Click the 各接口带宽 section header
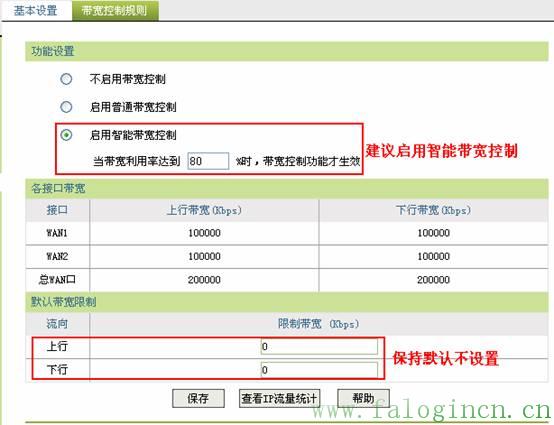554x425 pixels. [x=287, y=188]
